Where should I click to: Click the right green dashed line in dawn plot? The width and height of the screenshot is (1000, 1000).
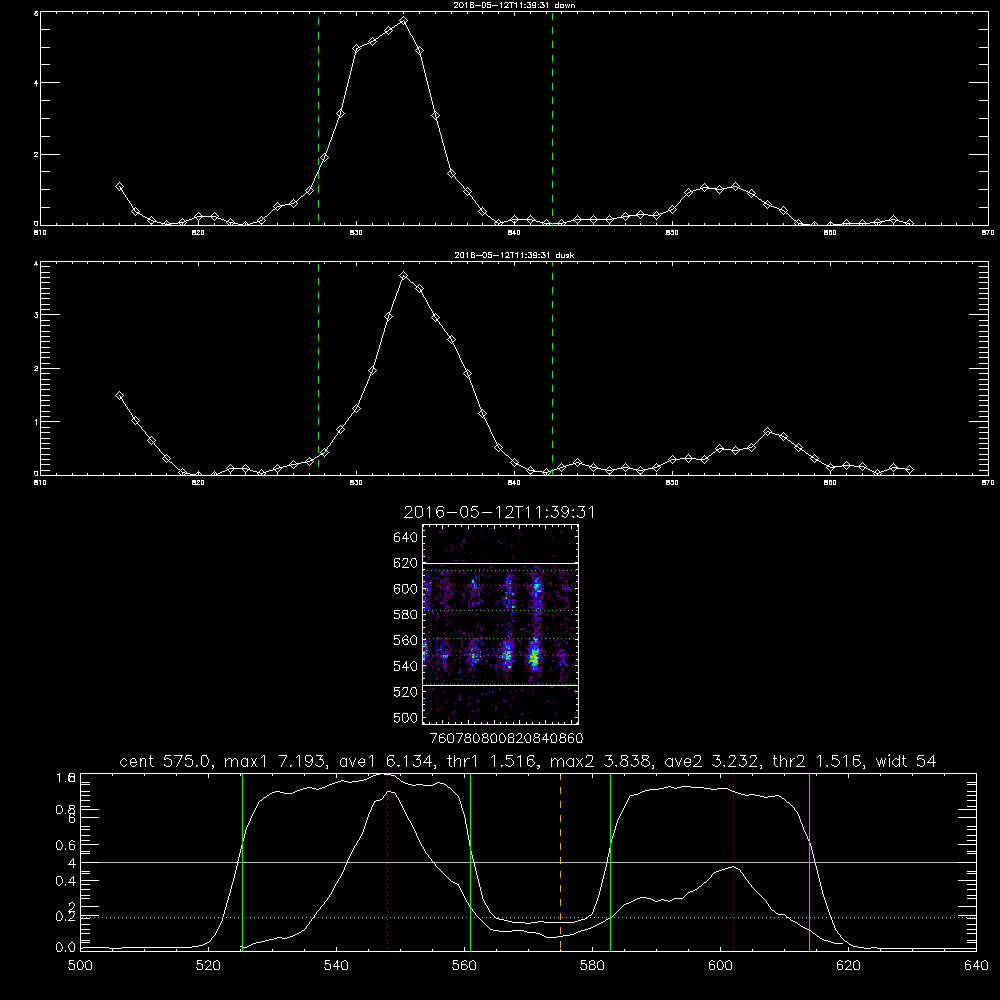pos(552,118)
